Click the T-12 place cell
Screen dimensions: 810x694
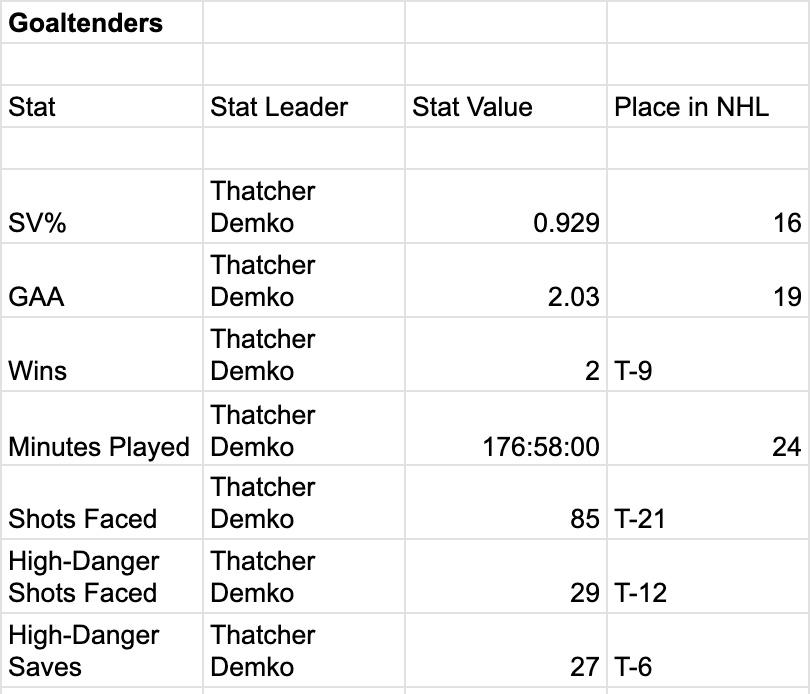pos(641,593)
